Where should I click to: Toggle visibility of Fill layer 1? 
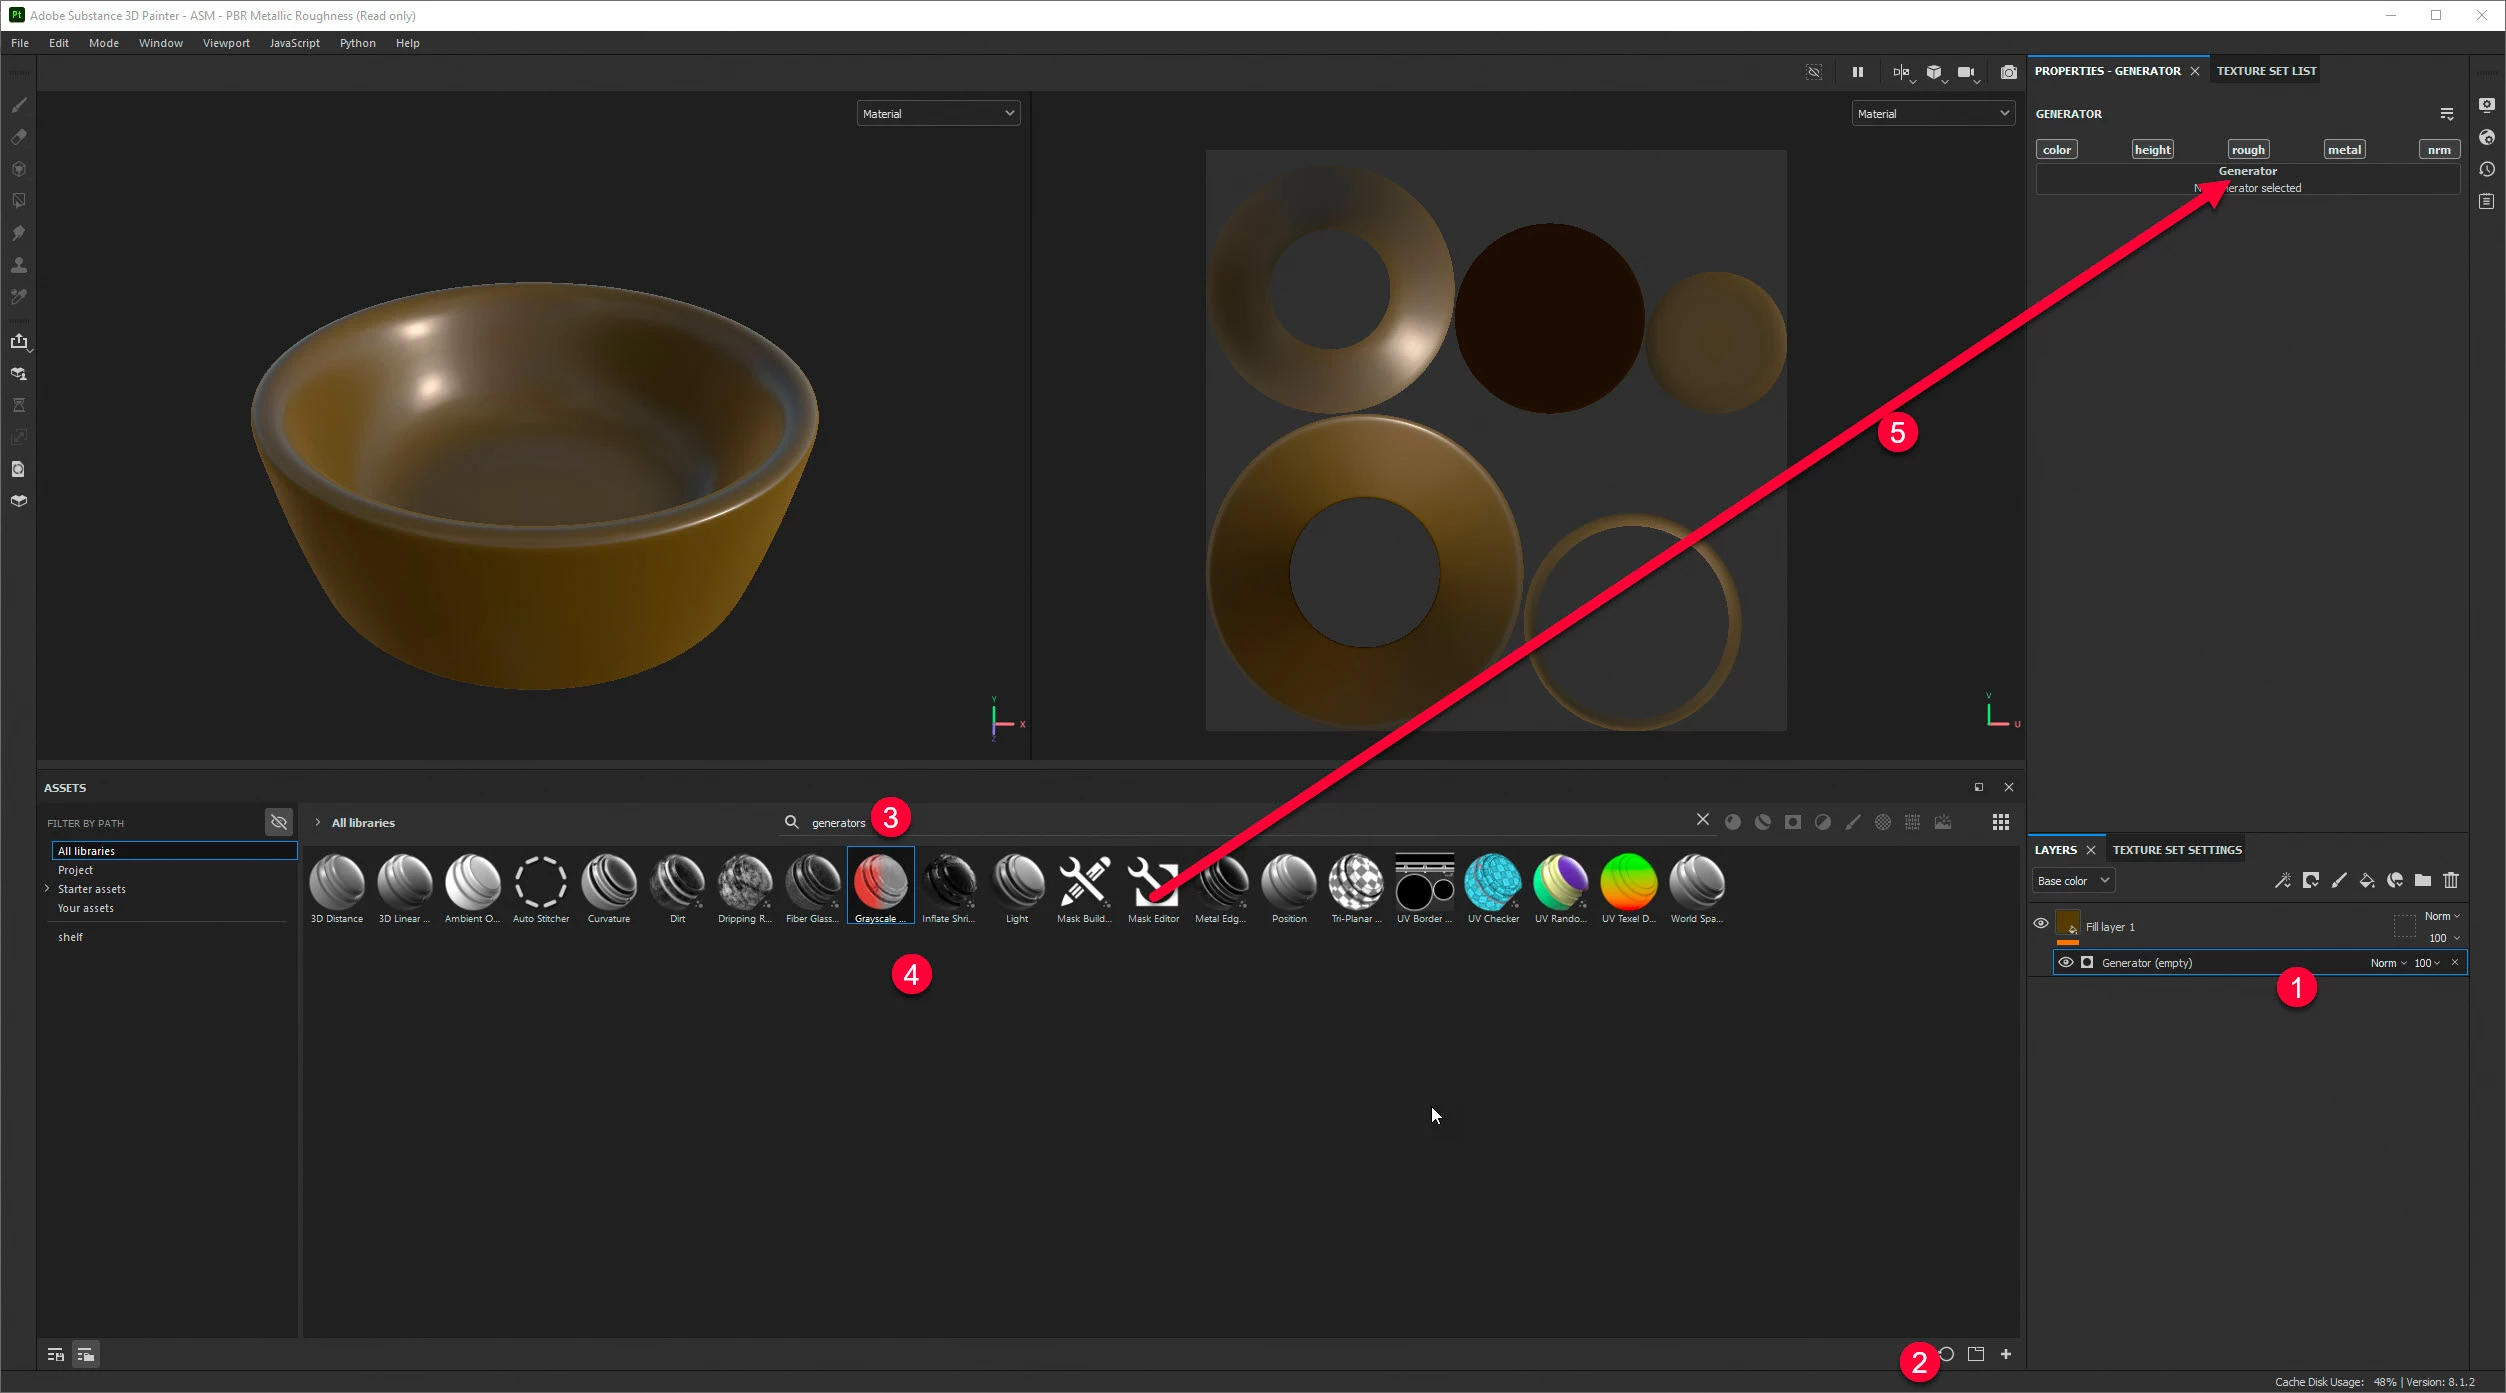tap(2041, 924)
